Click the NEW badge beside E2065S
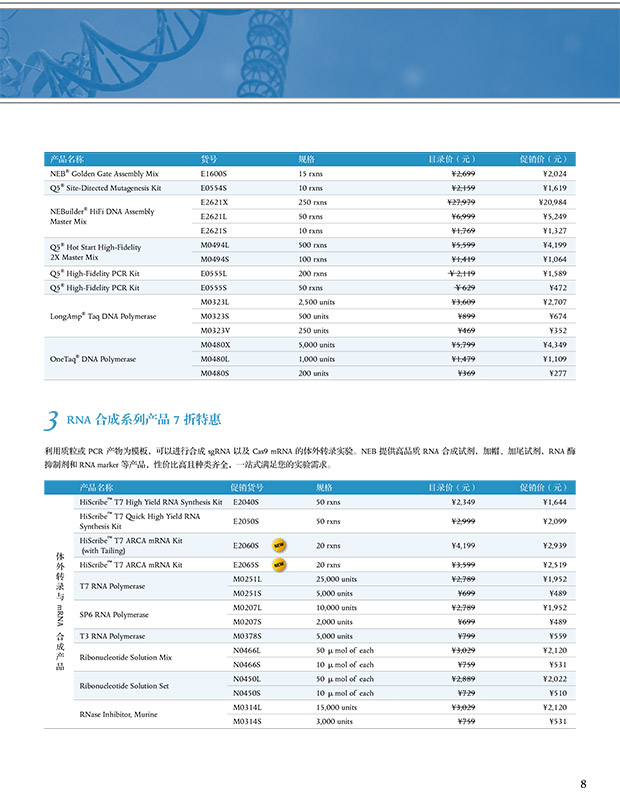620x793 pixels. point(280,565)
